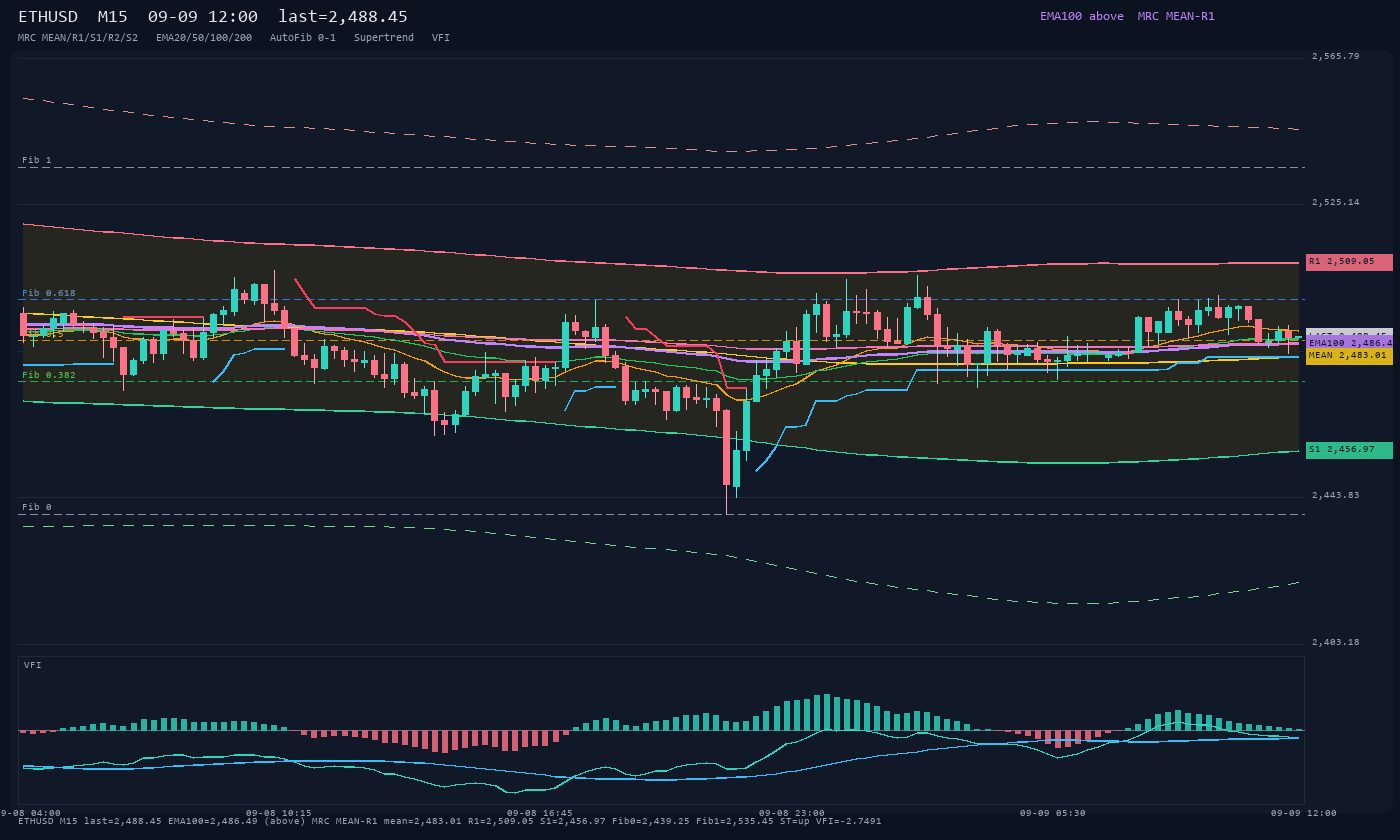
Task: Select the M15 timeframe in the chart title
Action: (x=112, y=17)
